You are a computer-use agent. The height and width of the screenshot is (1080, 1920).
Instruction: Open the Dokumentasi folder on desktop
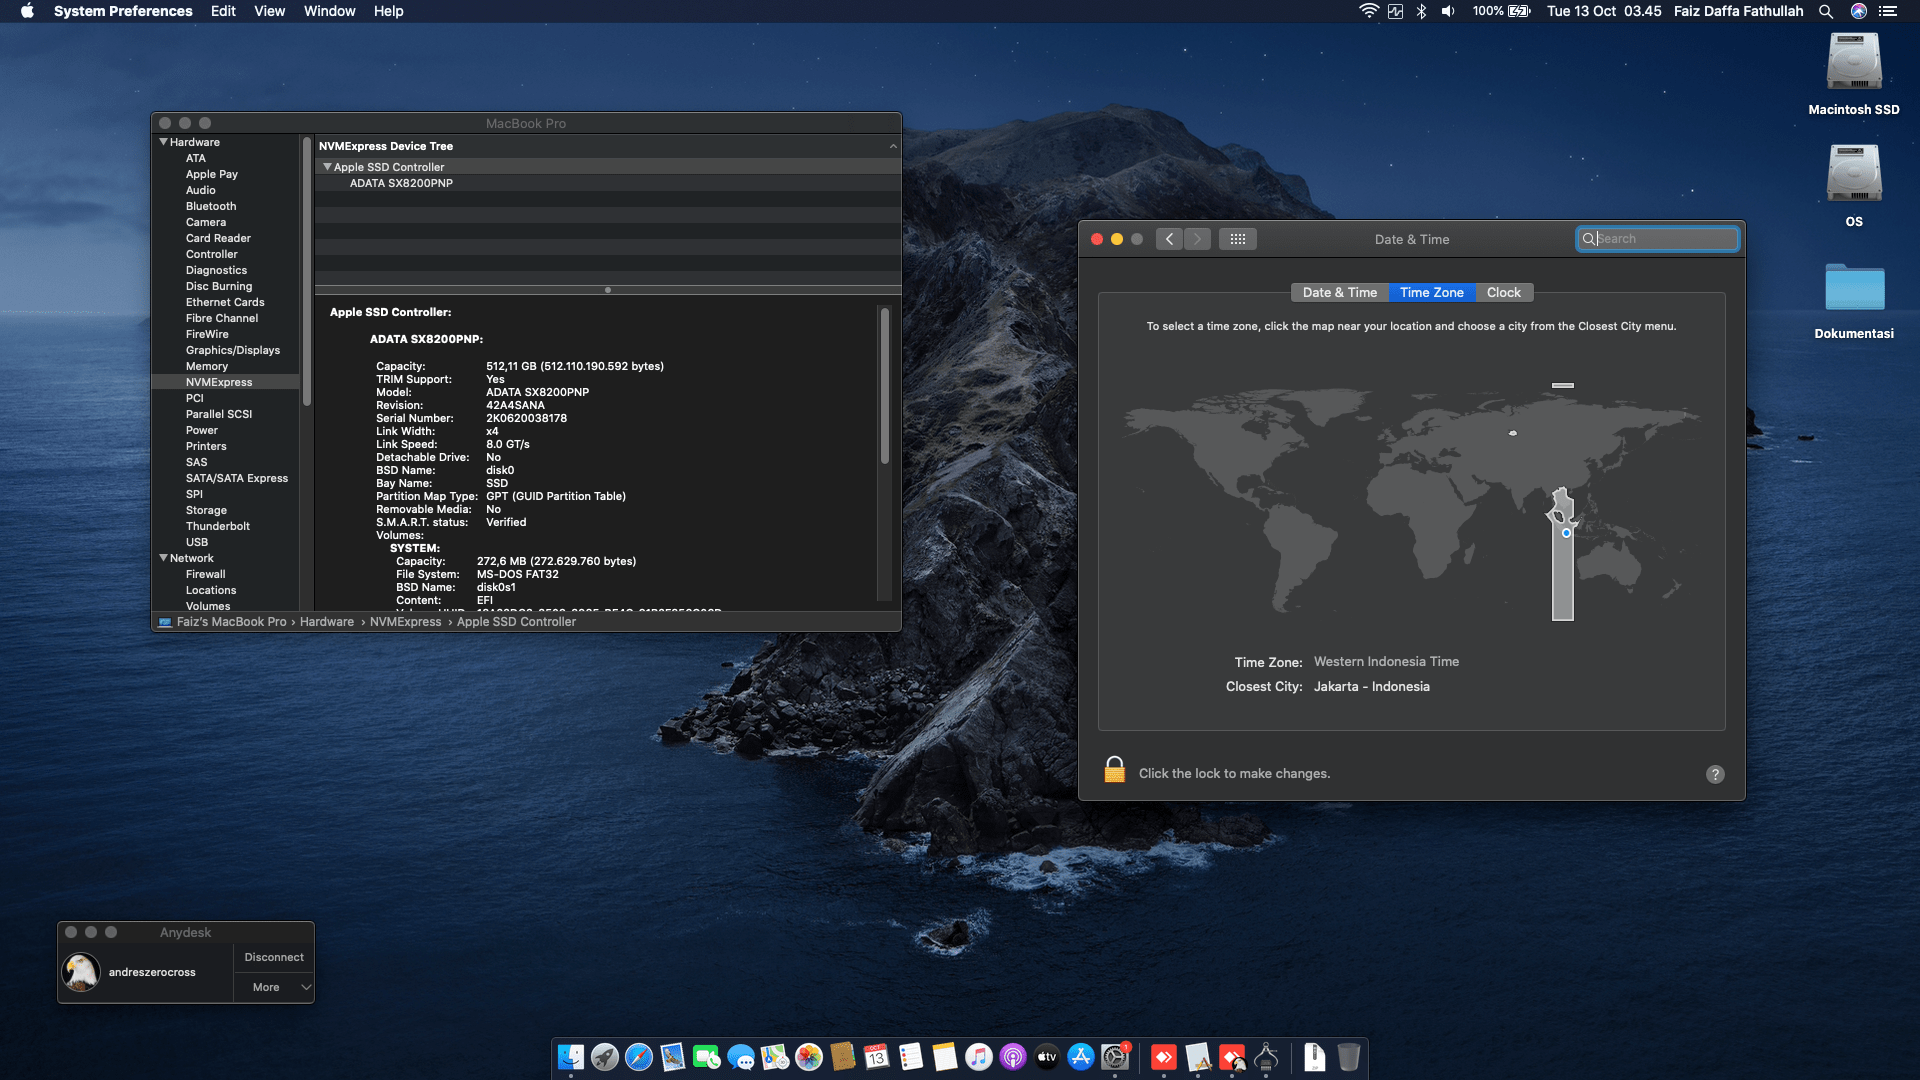pos(1854,287)
